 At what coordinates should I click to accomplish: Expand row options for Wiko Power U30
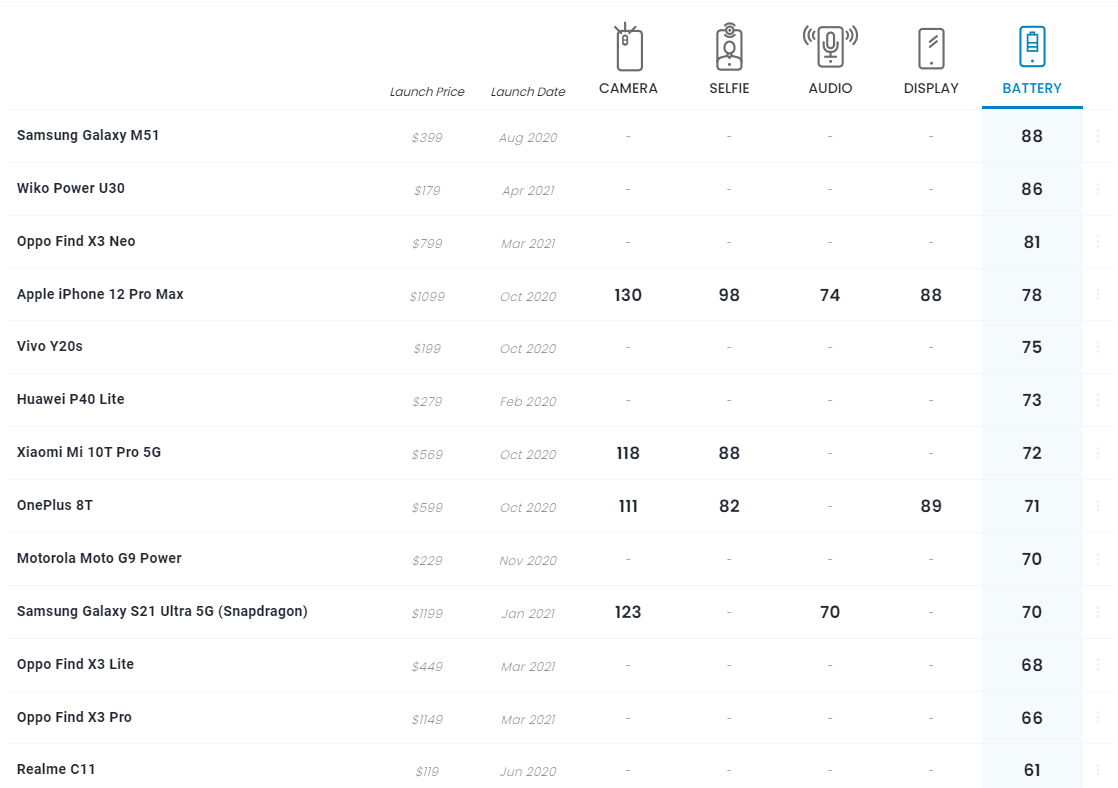click(1098, 189)
